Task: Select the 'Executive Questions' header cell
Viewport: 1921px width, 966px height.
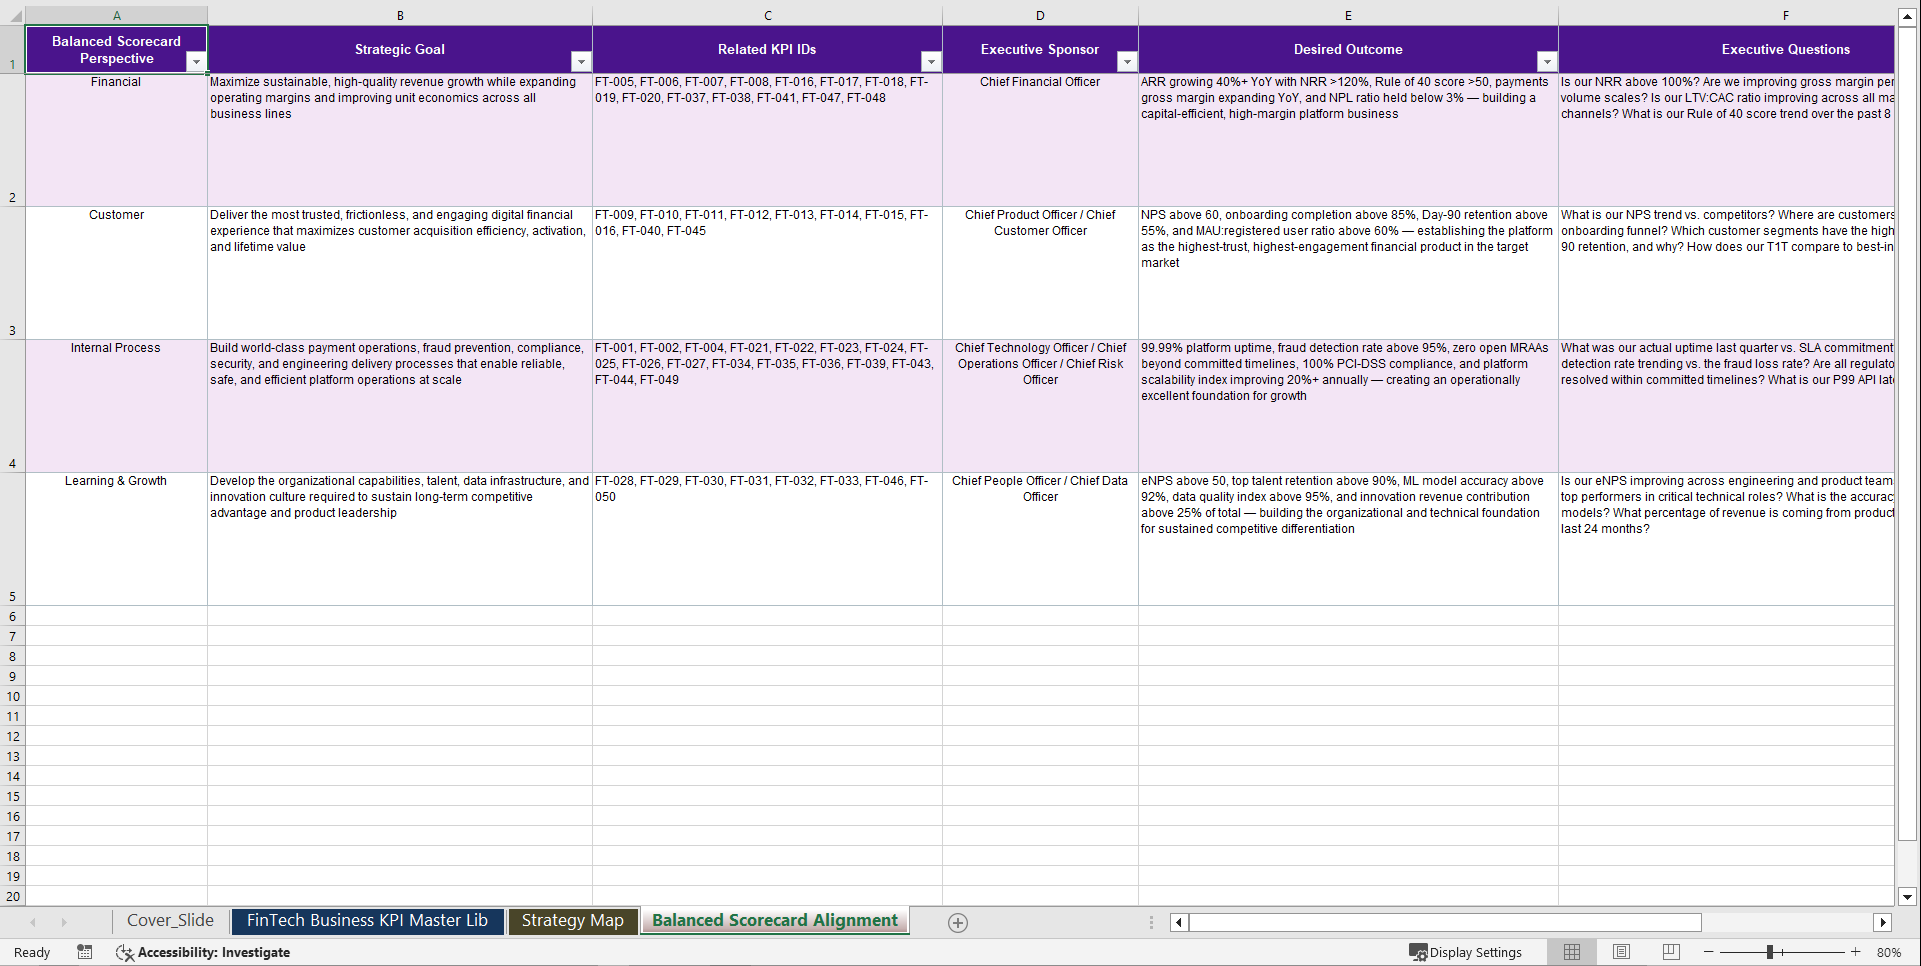Action: 1726,49
